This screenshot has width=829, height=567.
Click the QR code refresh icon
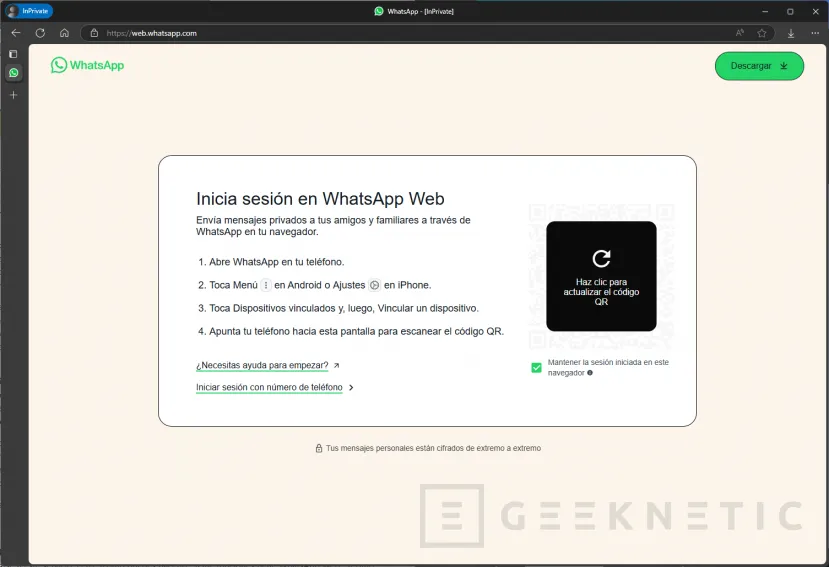pyautogui.click(x=601, y=258)
